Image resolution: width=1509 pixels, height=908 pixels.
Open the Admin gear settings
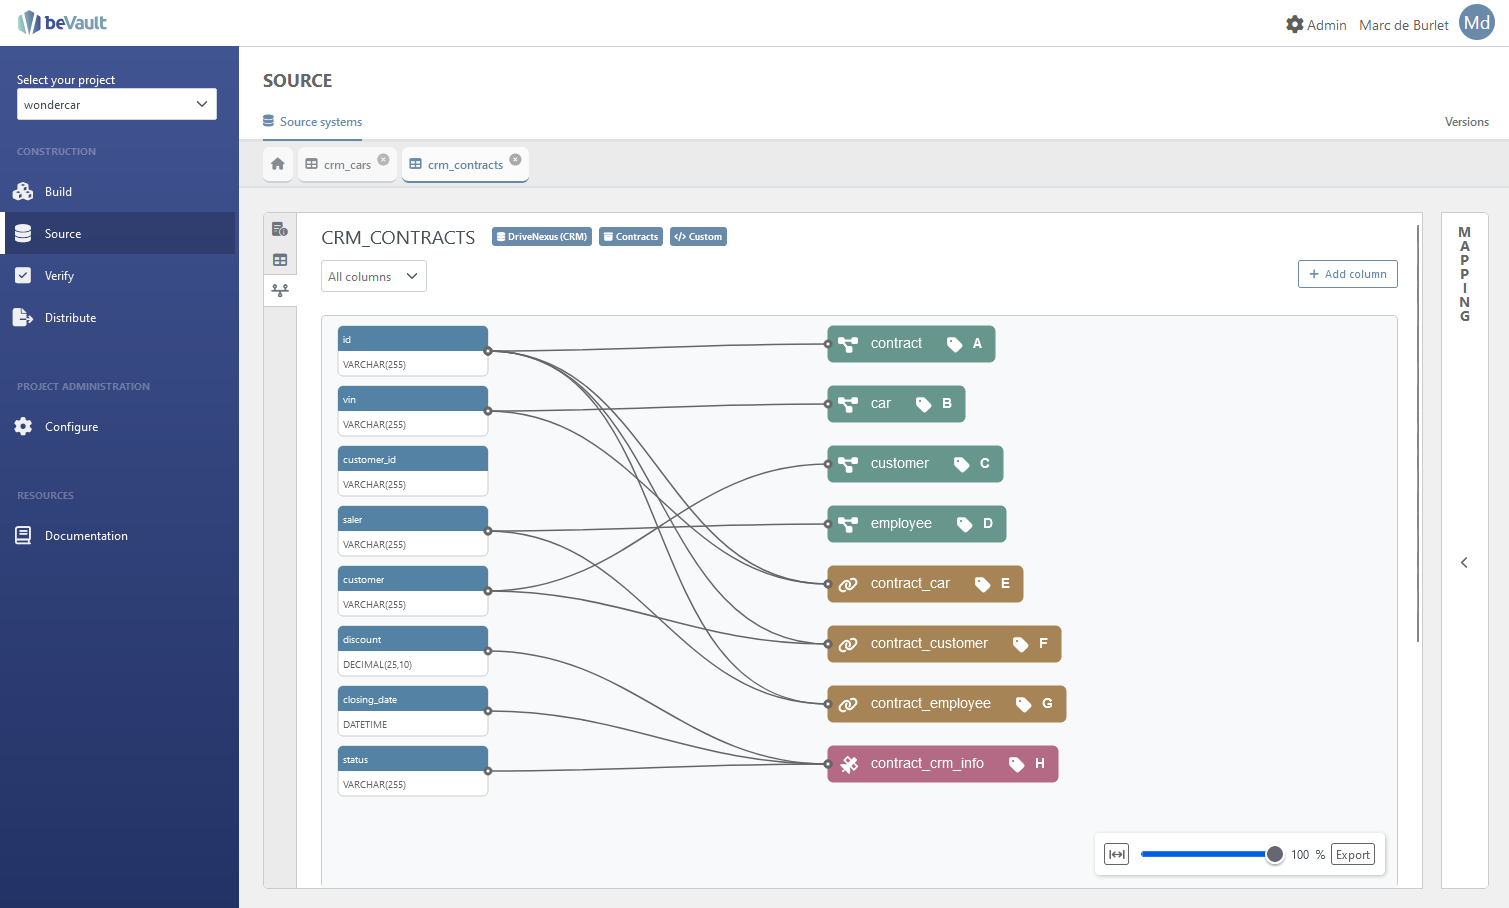click(1295, 24)
